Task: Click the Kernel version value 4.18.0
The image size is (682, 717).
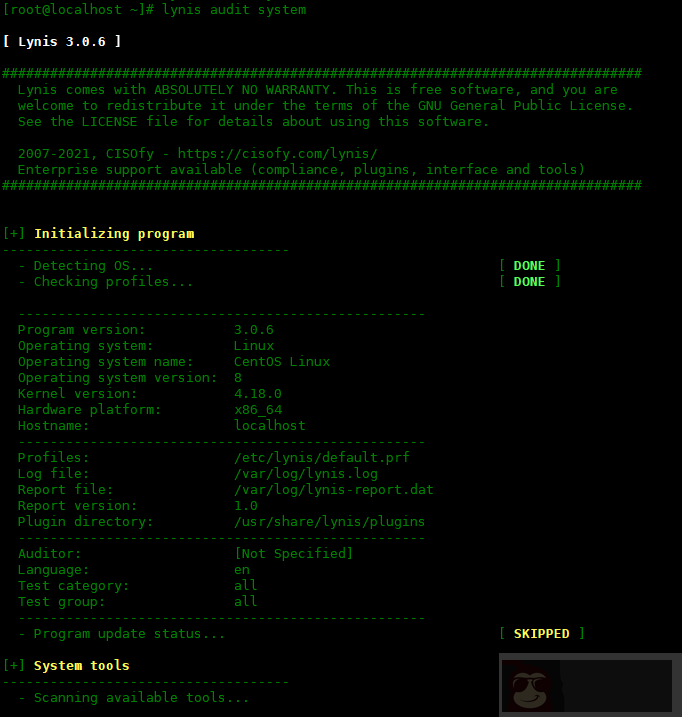Action: point(258,394)
